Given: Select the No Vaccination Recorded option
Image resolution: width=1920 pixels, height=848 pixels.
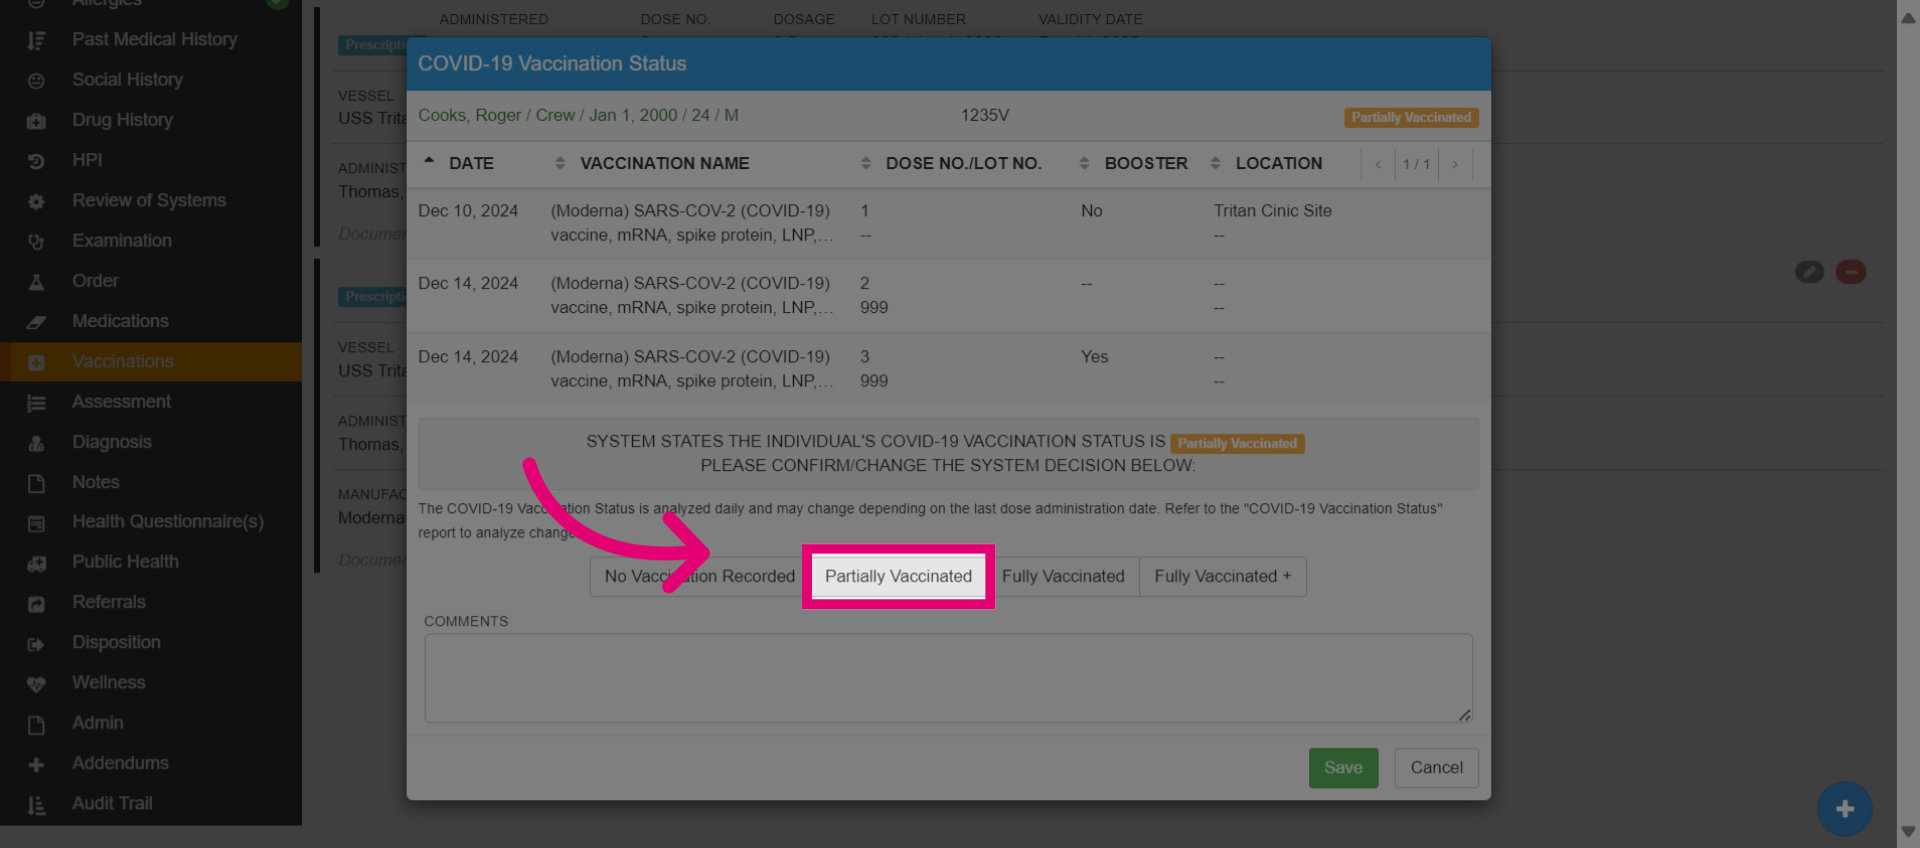Looking at the screenshot, I should (699, 576).
